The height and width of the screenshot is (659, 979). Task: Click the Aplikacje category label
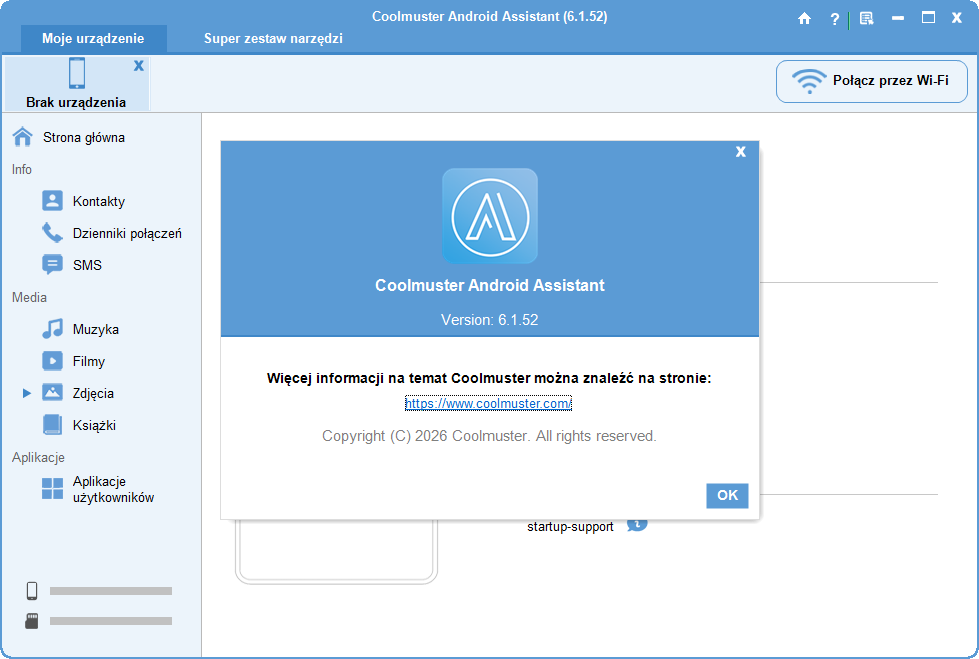(x=38, y=457)
